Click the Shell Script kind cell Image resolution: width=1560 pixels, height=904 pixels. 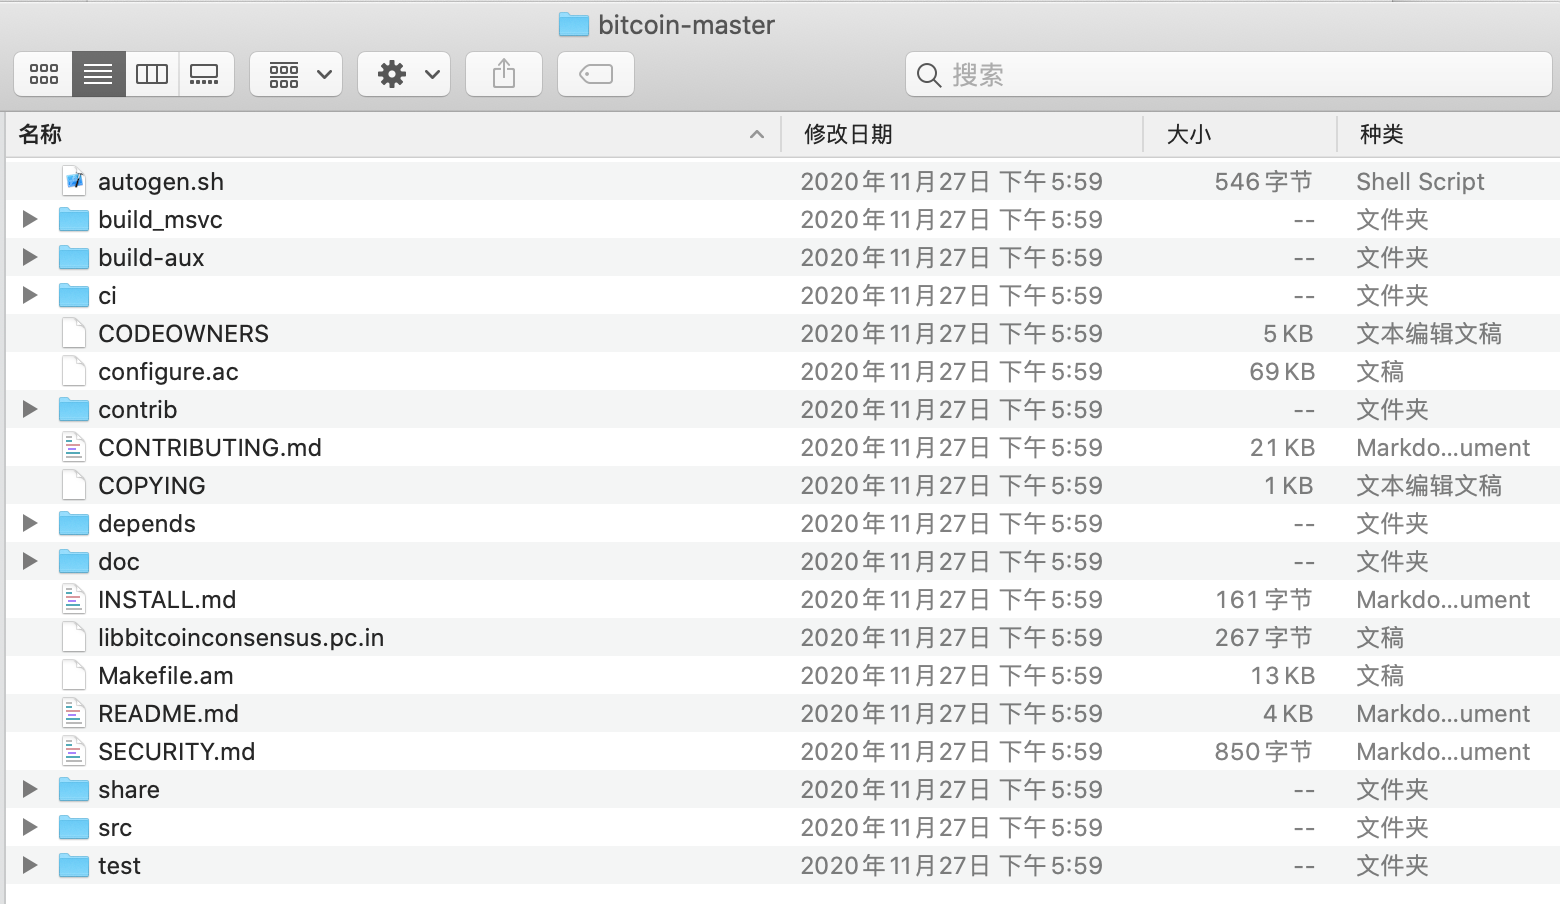(1420, 182)
